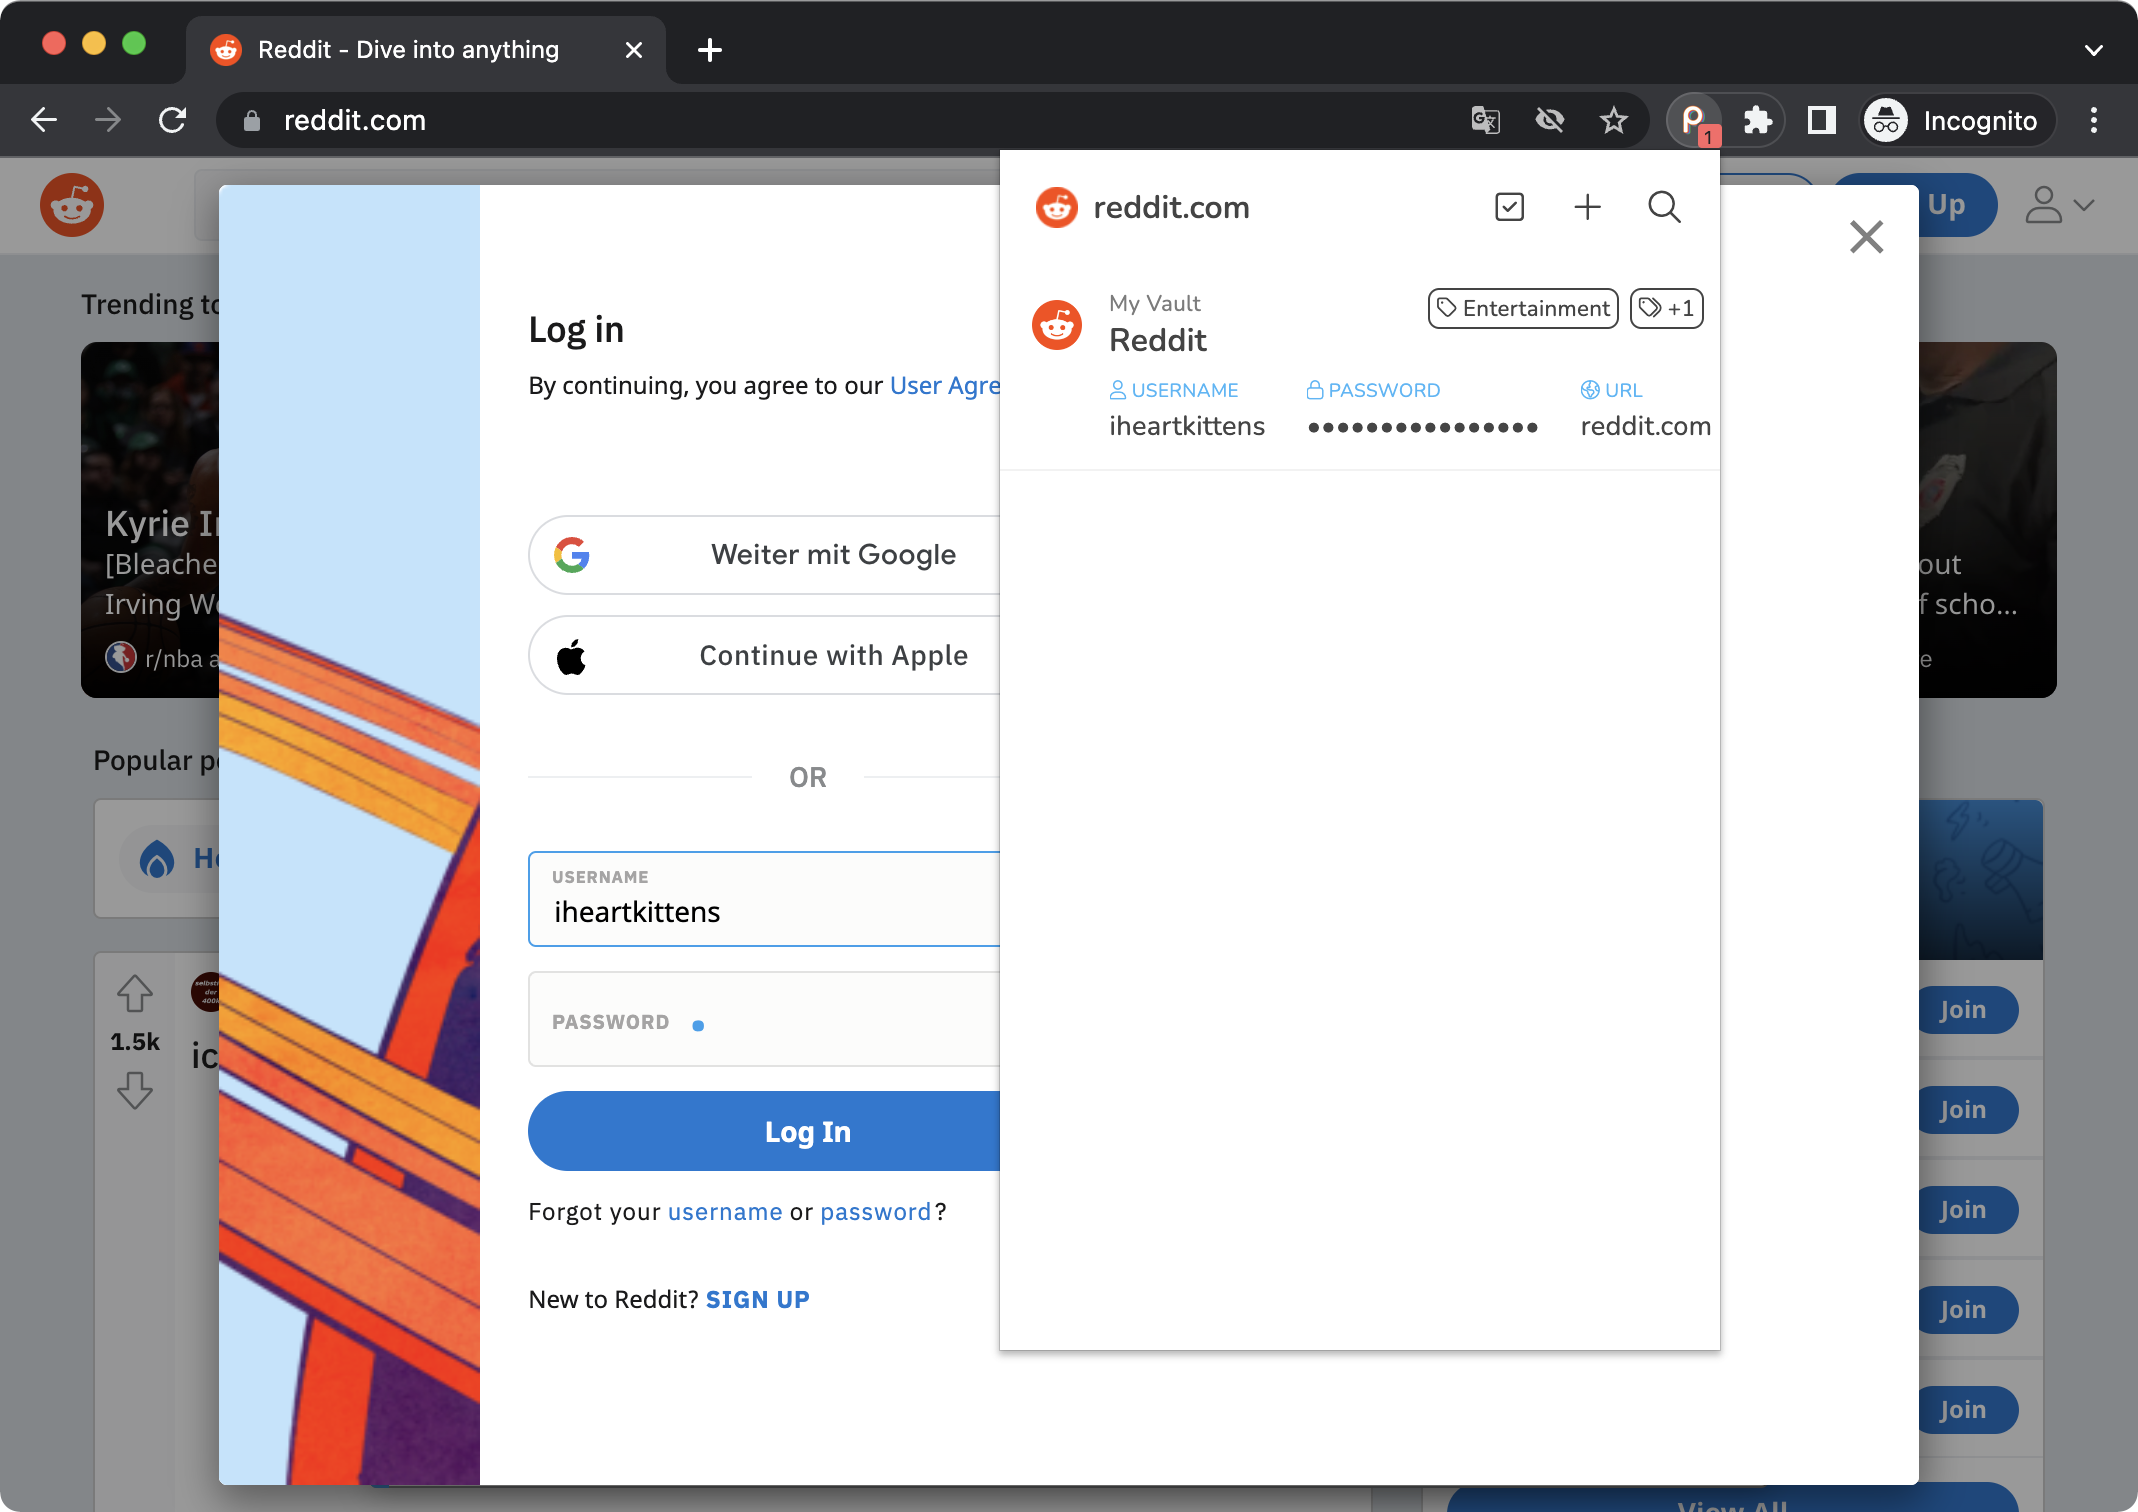The height and width of the screenshot is (1512, 2138).
Task: Open the Extensions puzzle icon
Action: (x=1758, y=120)
